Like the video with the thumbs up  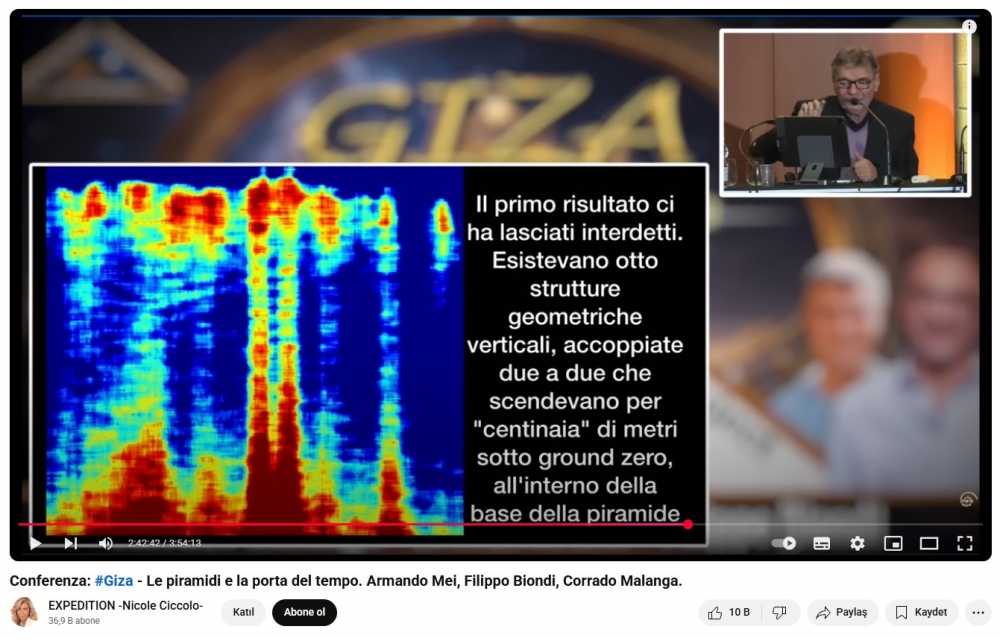(727, 612)
